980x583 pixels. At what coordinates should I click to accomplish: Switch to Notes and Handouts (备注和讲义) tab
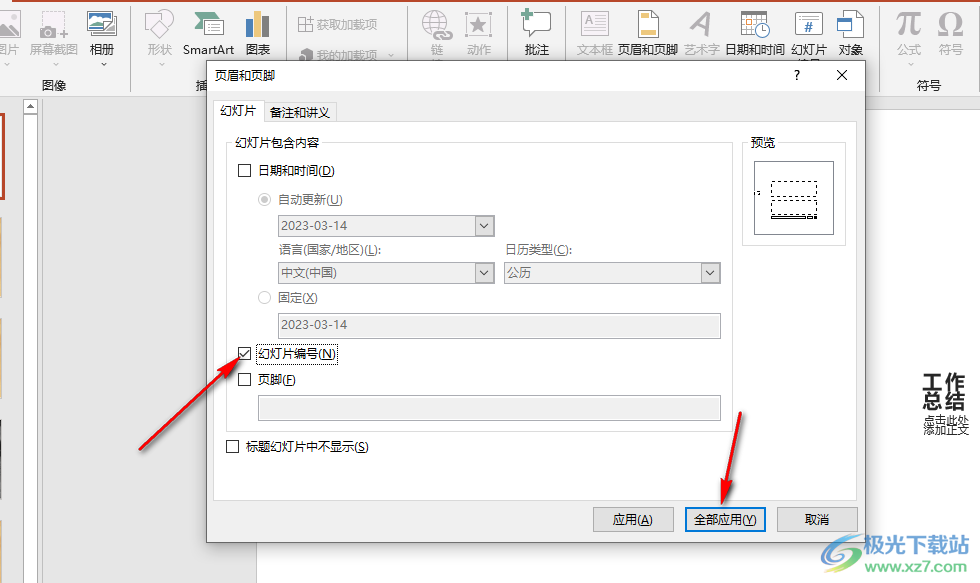click(300, 112)
